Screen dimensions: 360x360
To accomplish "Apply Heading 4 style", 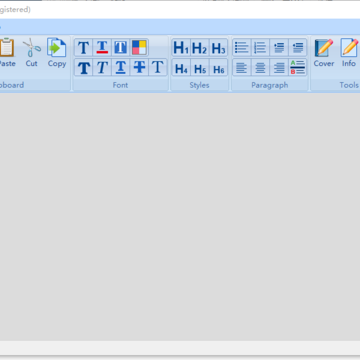I will point(181,68).
